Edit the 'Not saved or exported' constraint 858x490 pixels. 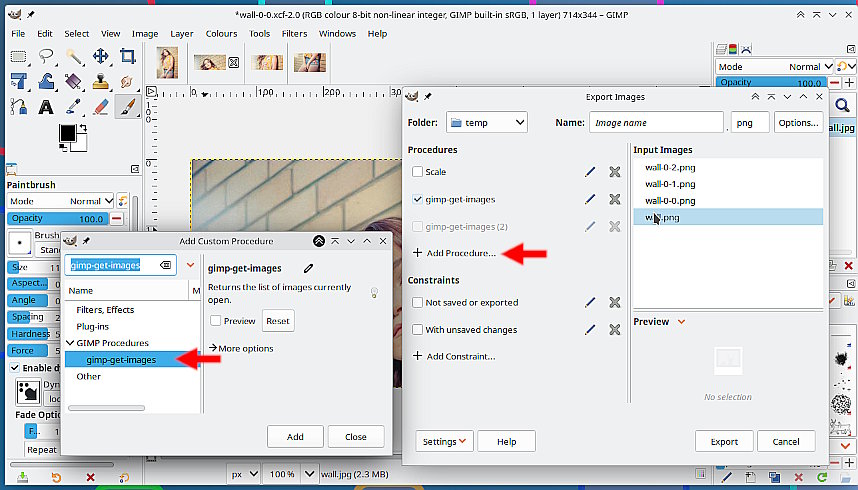(590, 302)
